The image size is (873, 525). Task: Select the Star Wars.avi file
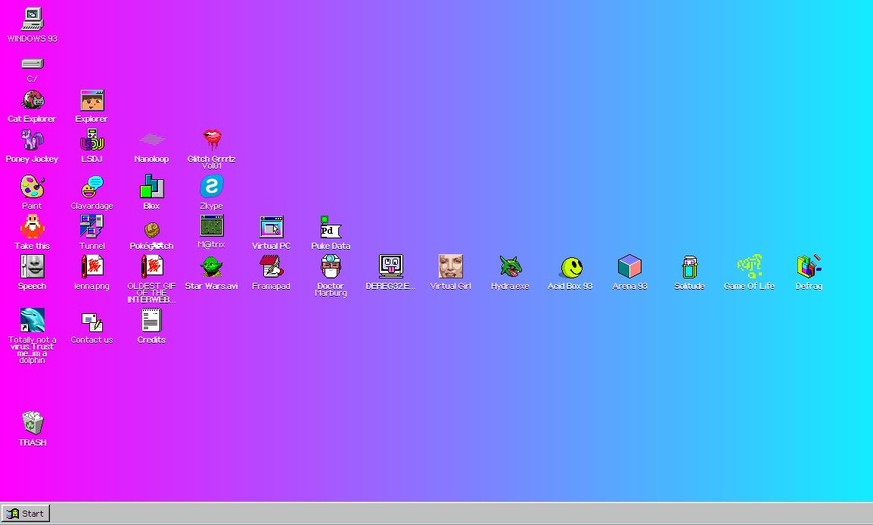[x=211, y=267]
